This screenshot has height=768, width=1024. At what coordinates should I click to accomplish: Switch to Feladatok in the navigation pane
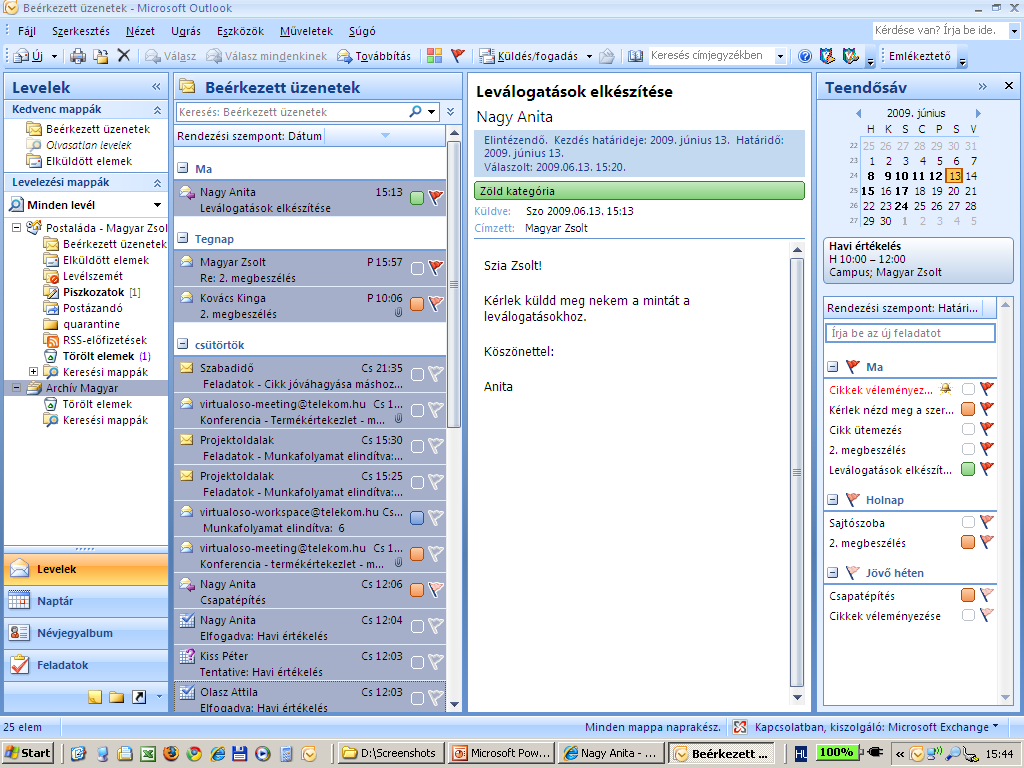pos(86,665)
